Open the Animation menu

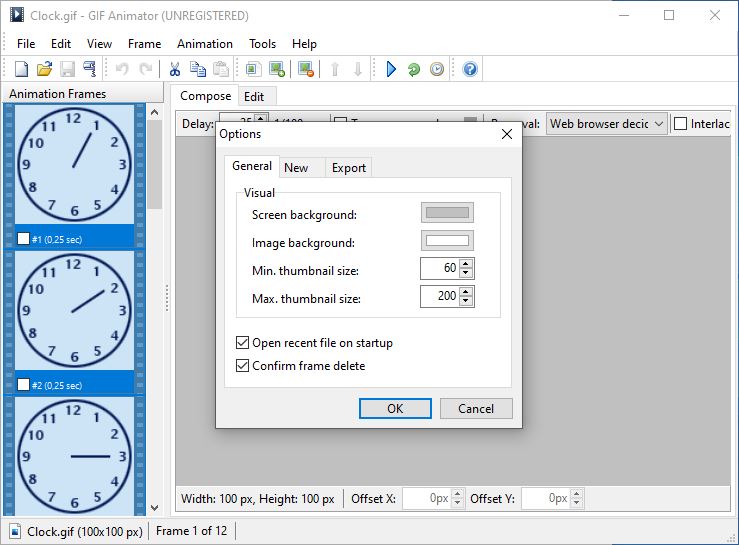(x=205, y=44)
